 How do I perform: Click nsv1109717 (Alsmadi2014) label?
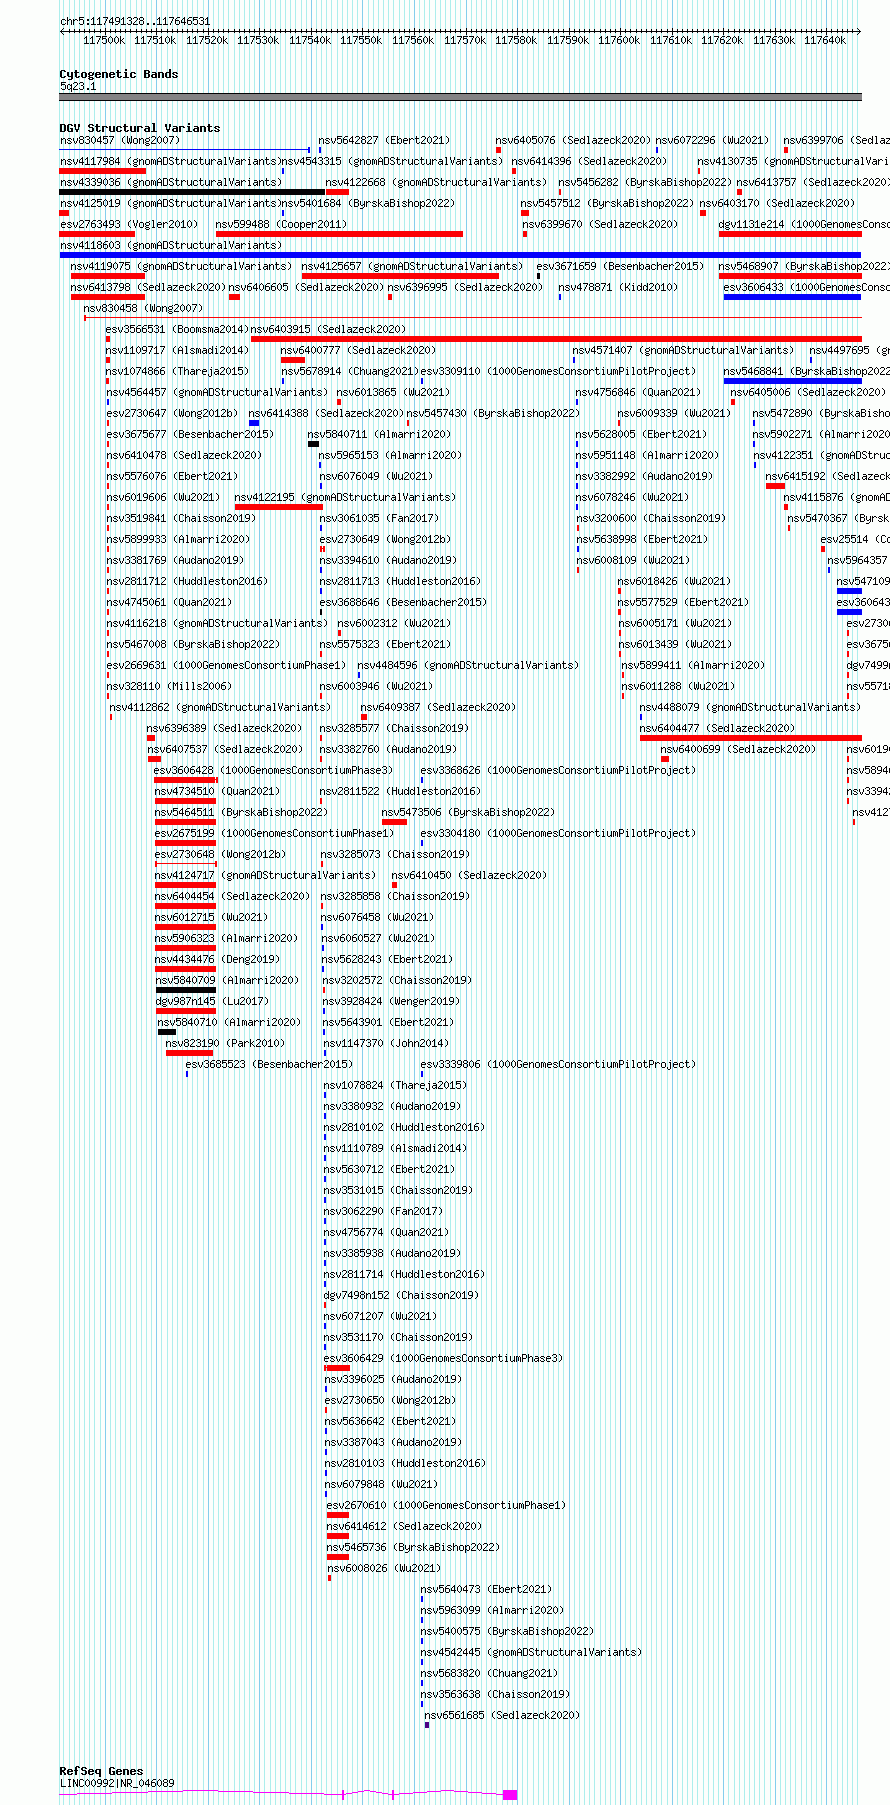click(178, 350)
